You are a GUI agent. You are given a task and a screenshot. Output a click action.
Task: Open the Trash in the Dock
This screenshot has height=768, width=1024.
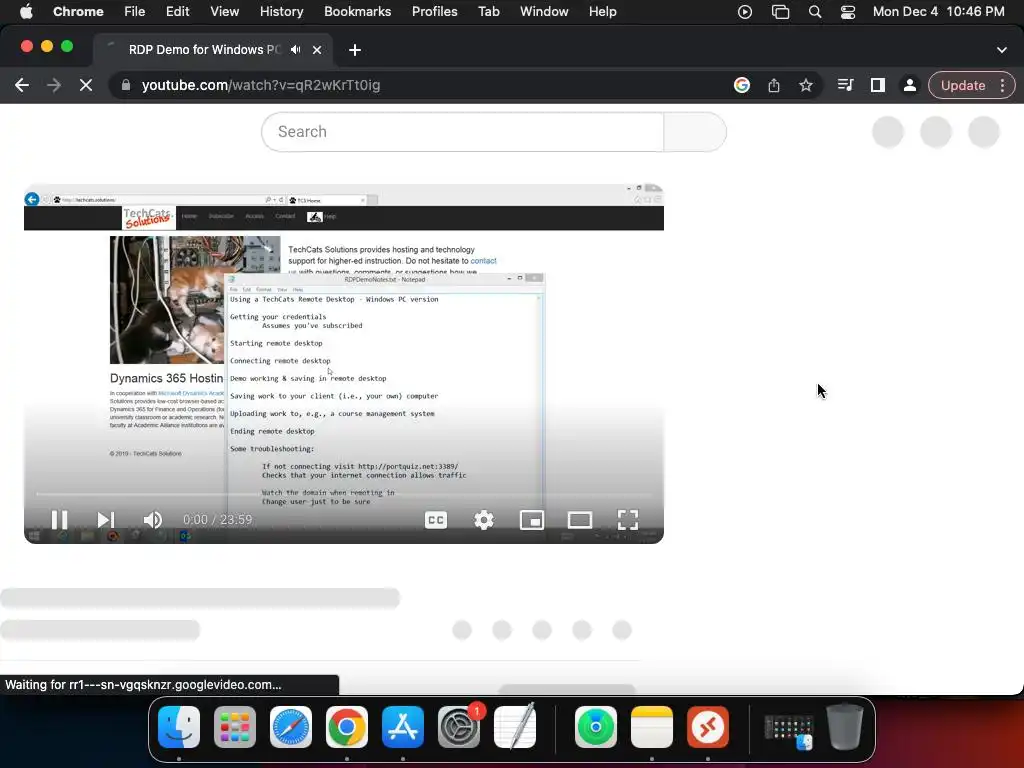click(845, 726)
